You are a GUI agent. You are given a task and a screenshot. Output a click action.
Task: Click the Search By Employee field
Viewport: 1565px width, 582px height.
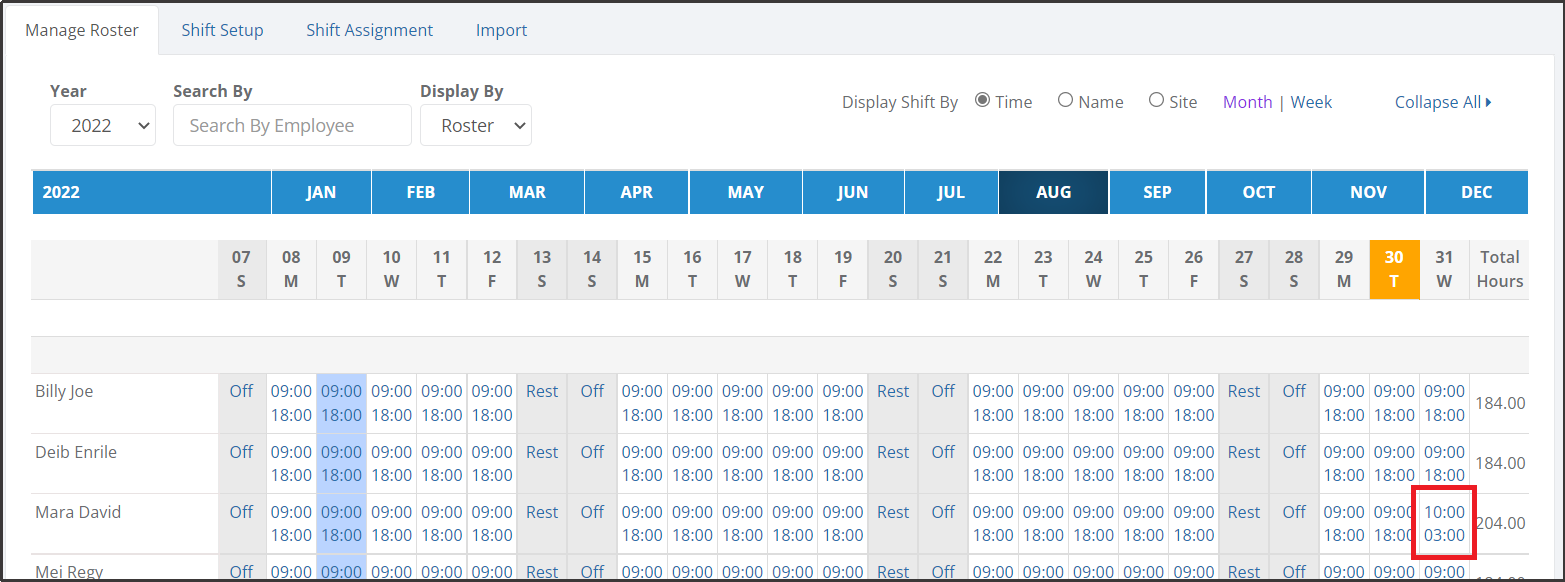[292, 125]
